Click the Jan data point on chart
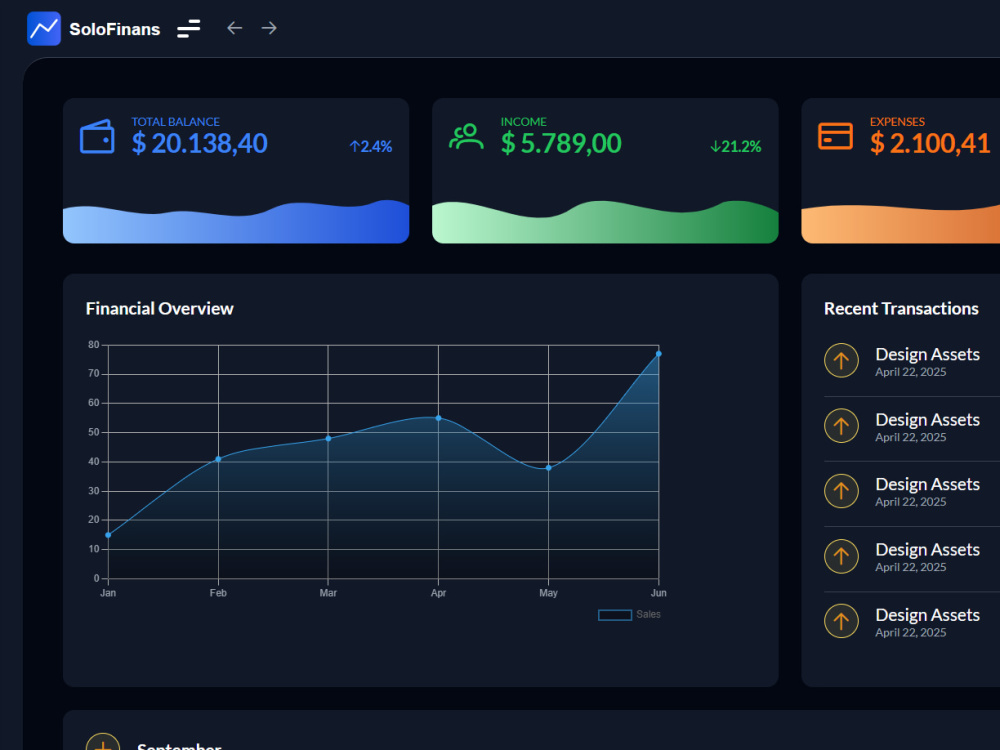Viewport: 1000px width, 750px height. (x=108, y=535)
